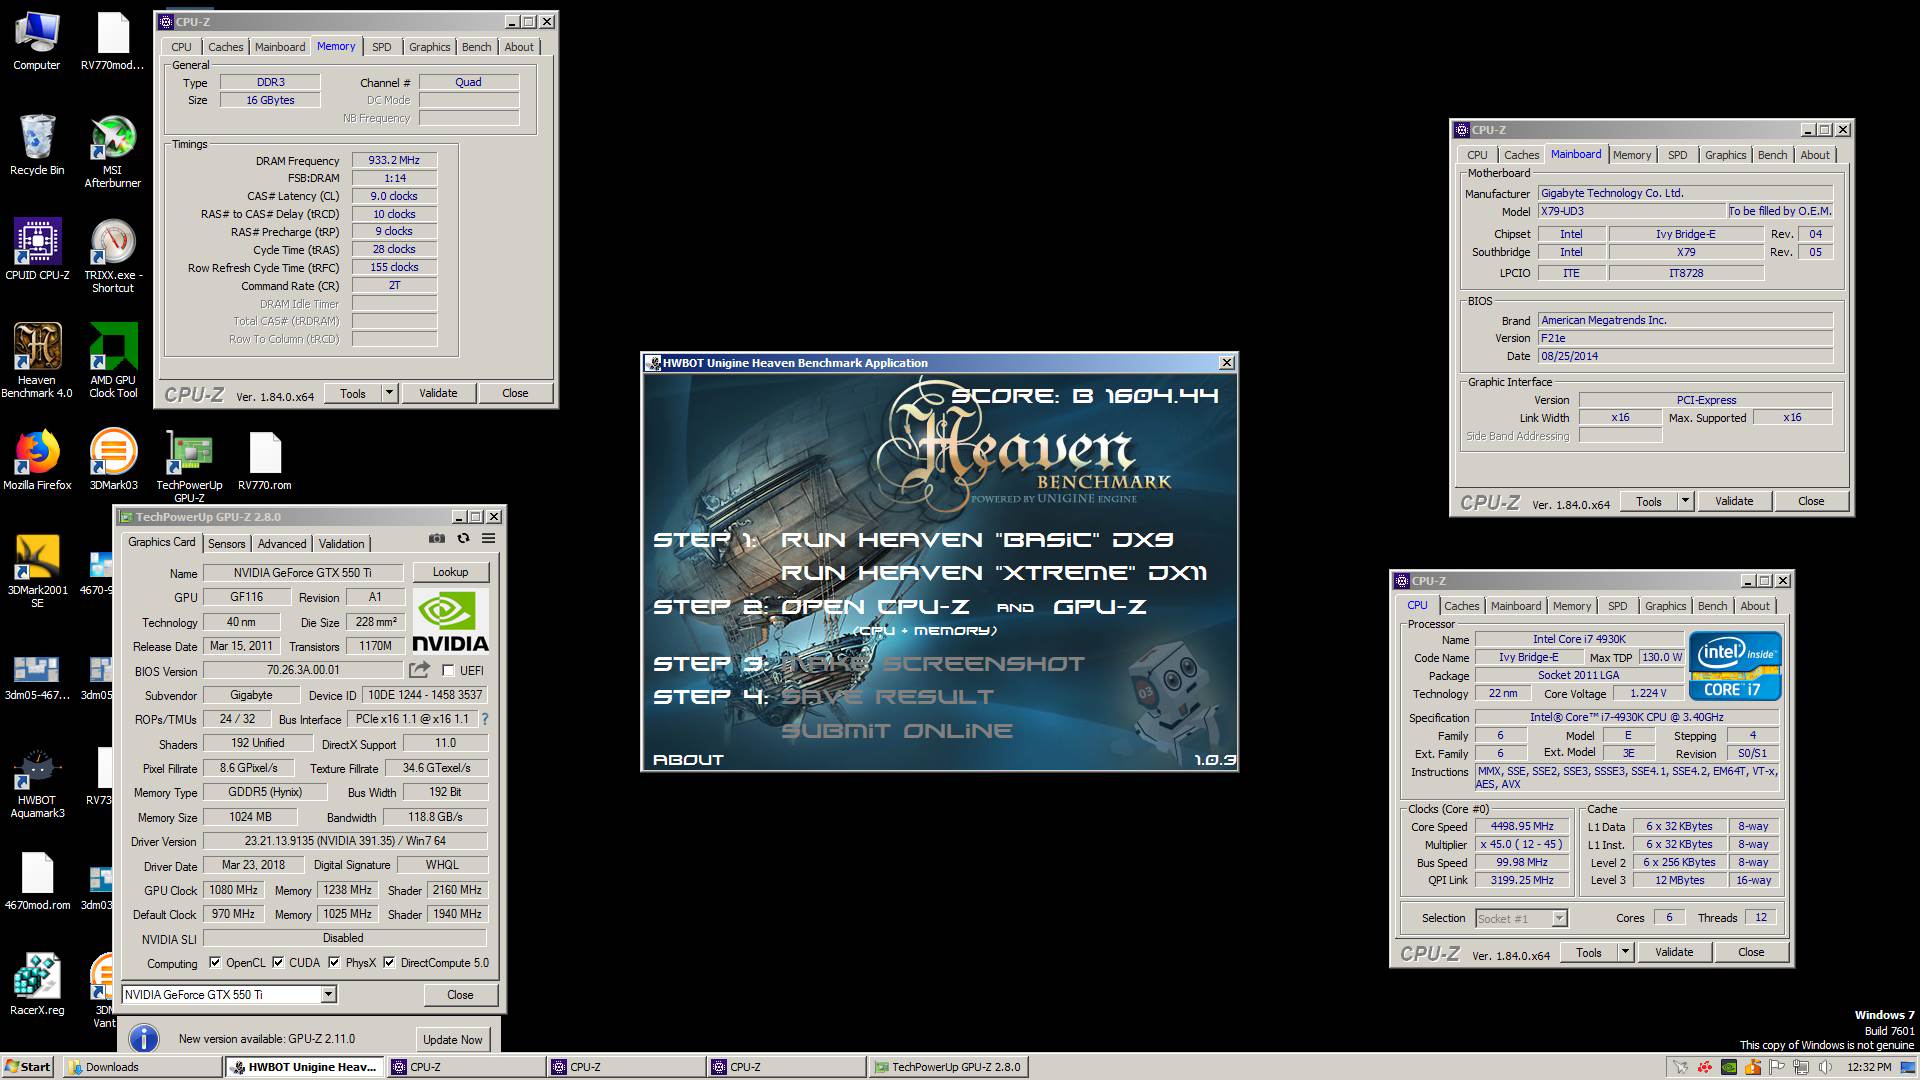This screenshot has height=1080, width=1920.
Task: Open the GPU-Z hamburger menu
Action: [x=488, y=538]
